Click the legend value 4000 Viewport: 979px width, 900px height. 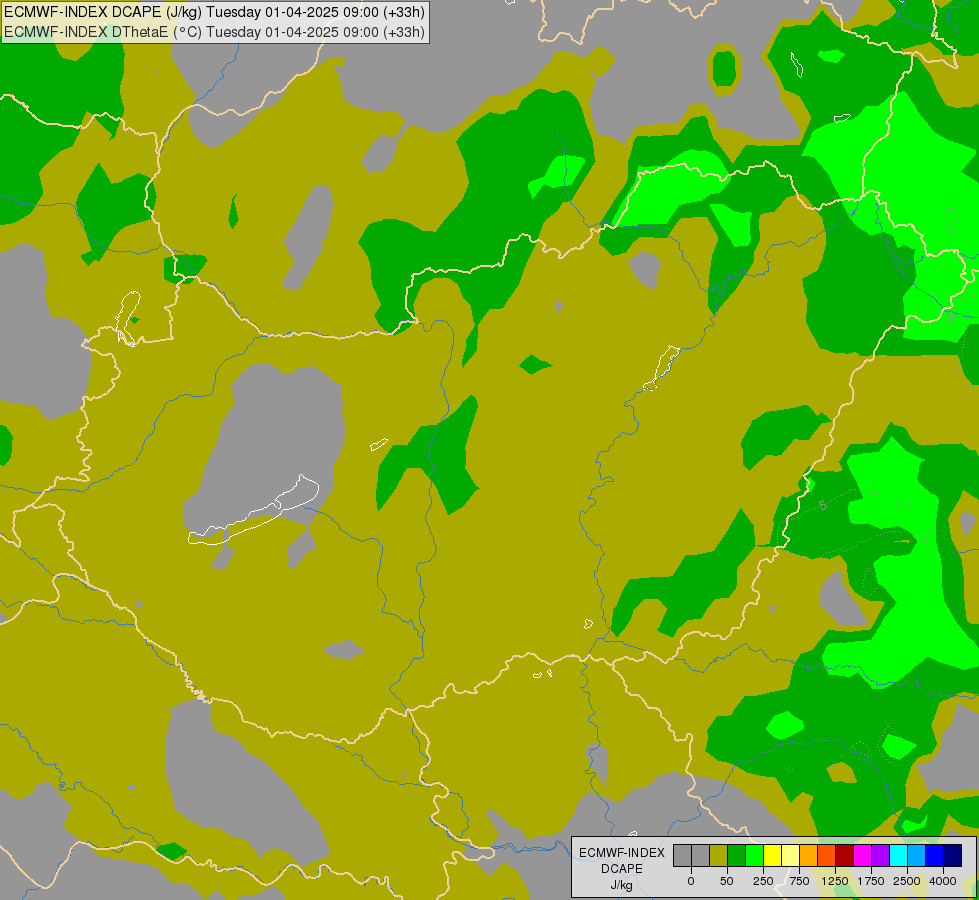[x=943, y=881]
